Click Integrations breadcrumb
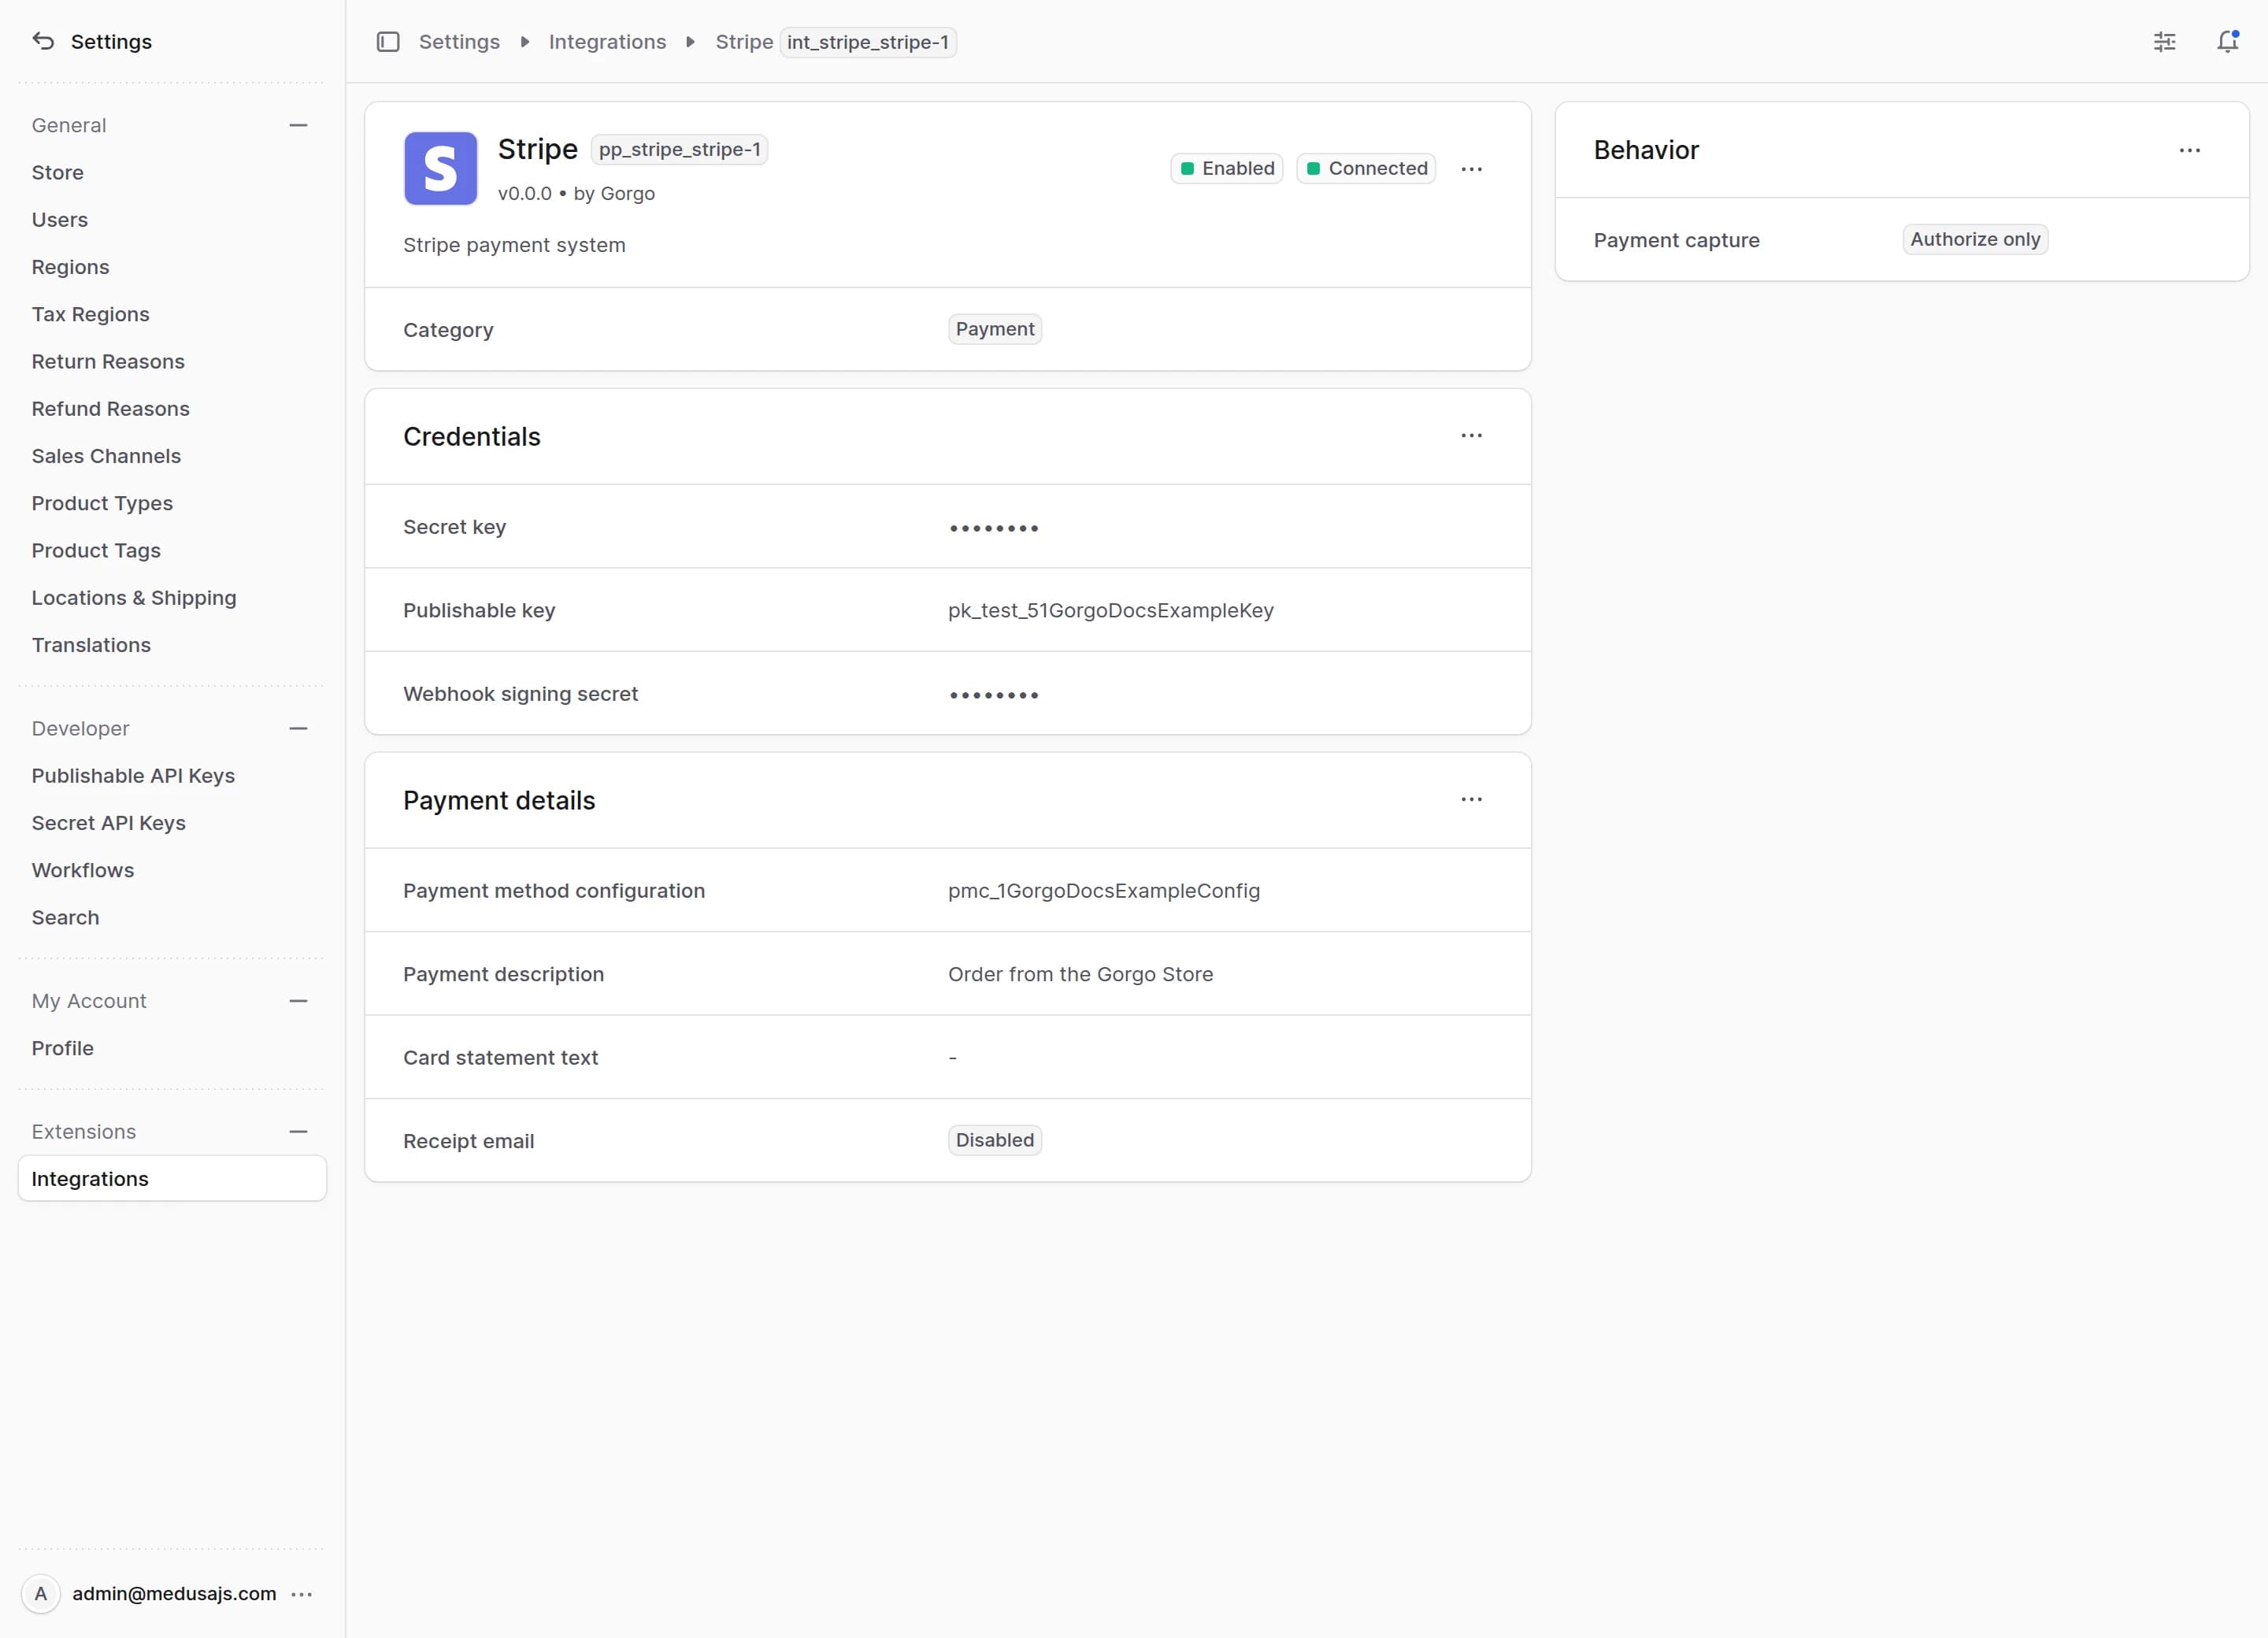The height and width of the screenshot is (1638, 2268). click(607, 42)
